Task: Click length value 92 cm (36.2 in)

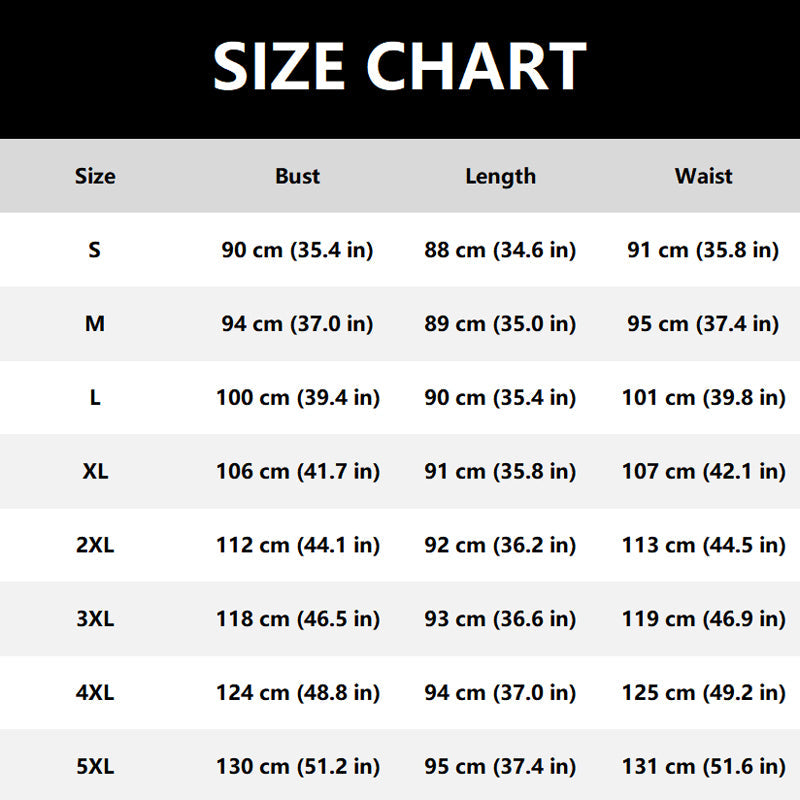Action: (x=500, y=545)
